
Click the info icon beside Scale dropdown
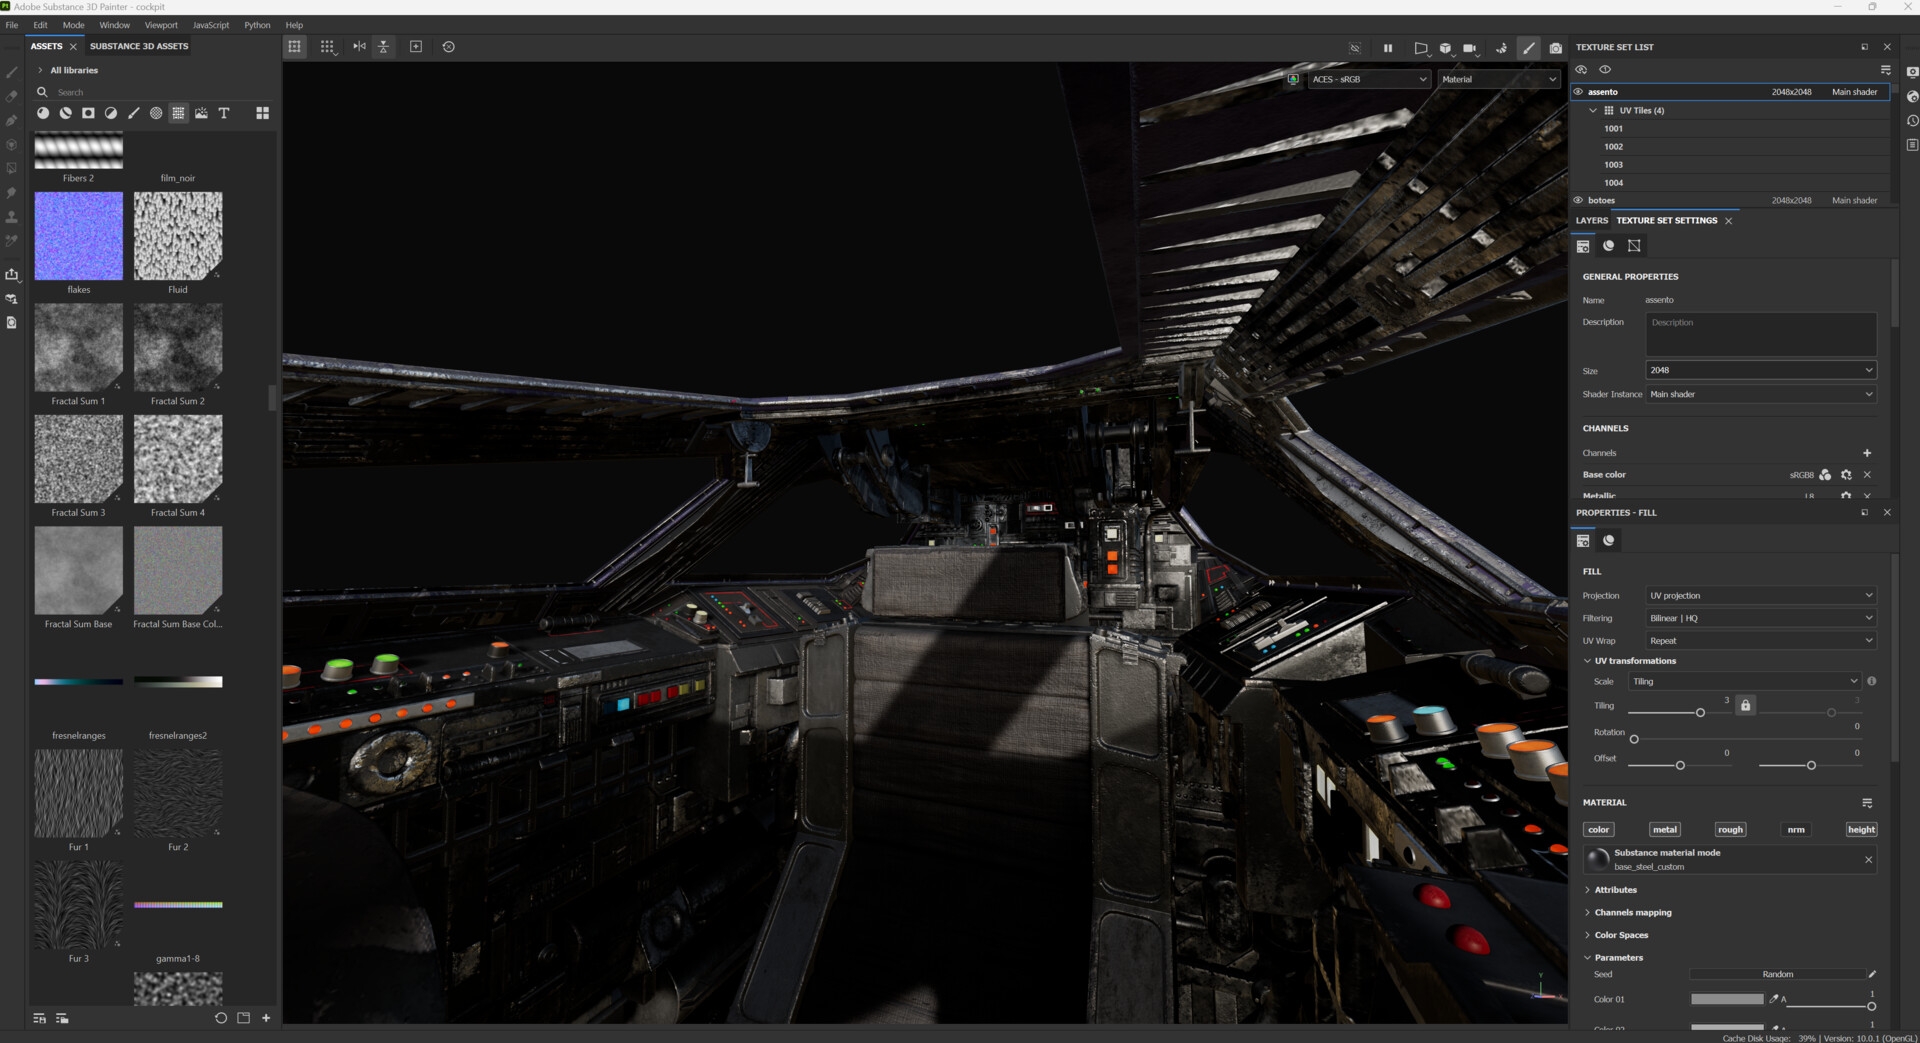1872,681
